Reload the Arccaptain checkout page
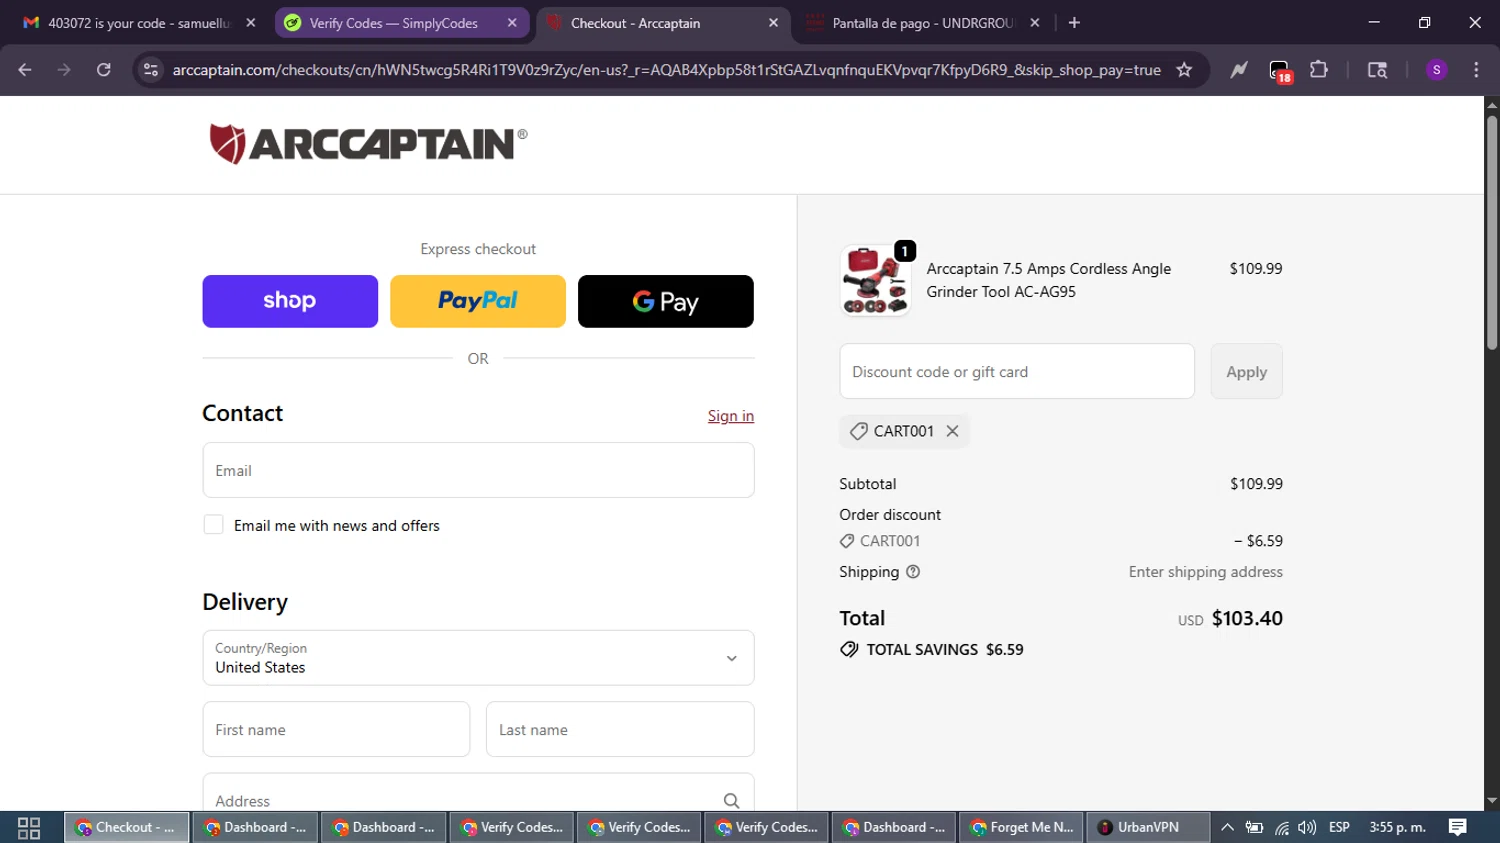The image size is (1500, 843). pyautogui.click(x=103, y=70)
